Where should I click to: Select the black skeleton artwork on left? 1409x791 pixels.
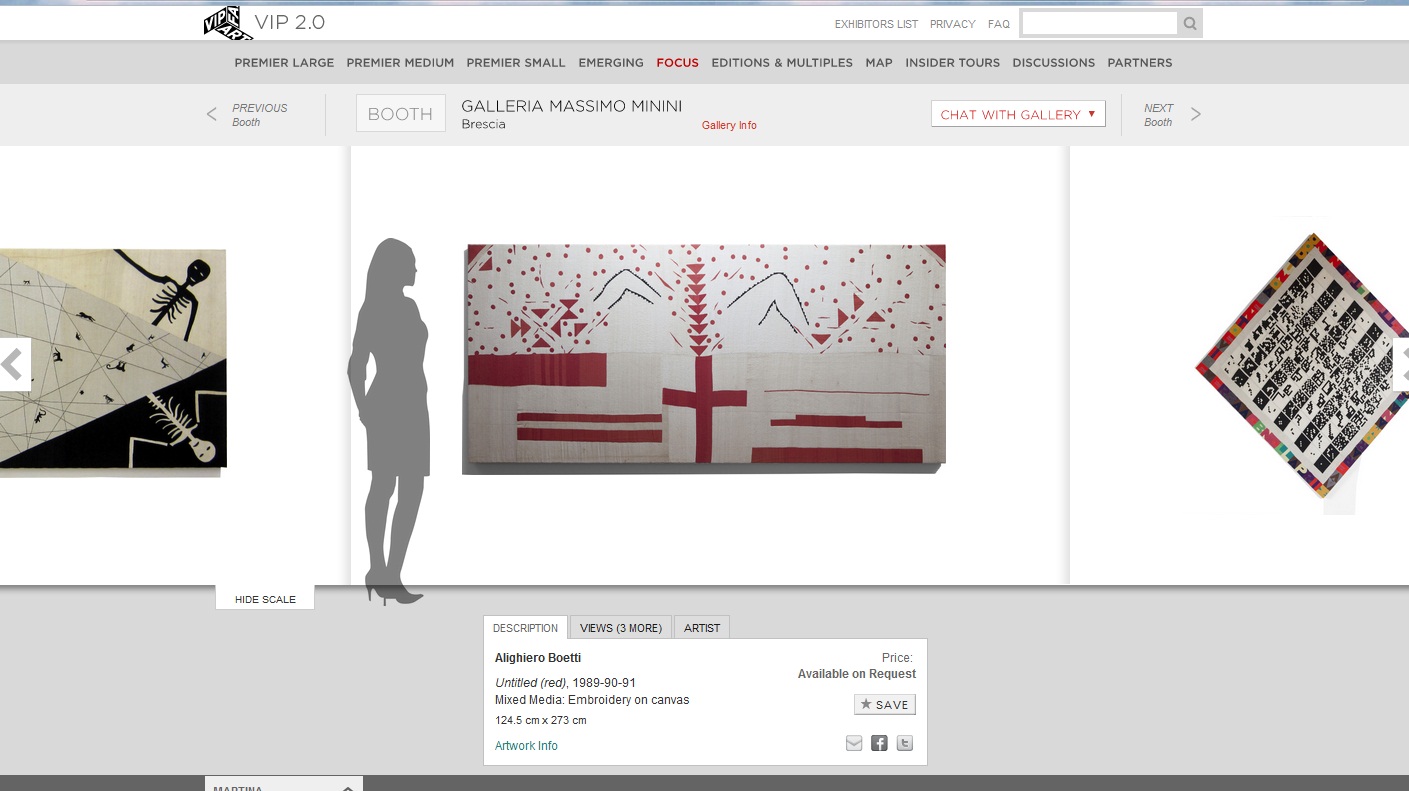click(113, 361)
